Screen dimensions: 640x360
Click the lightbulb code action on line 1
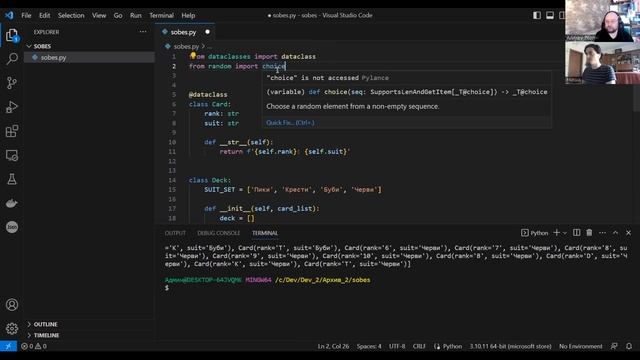193,56
